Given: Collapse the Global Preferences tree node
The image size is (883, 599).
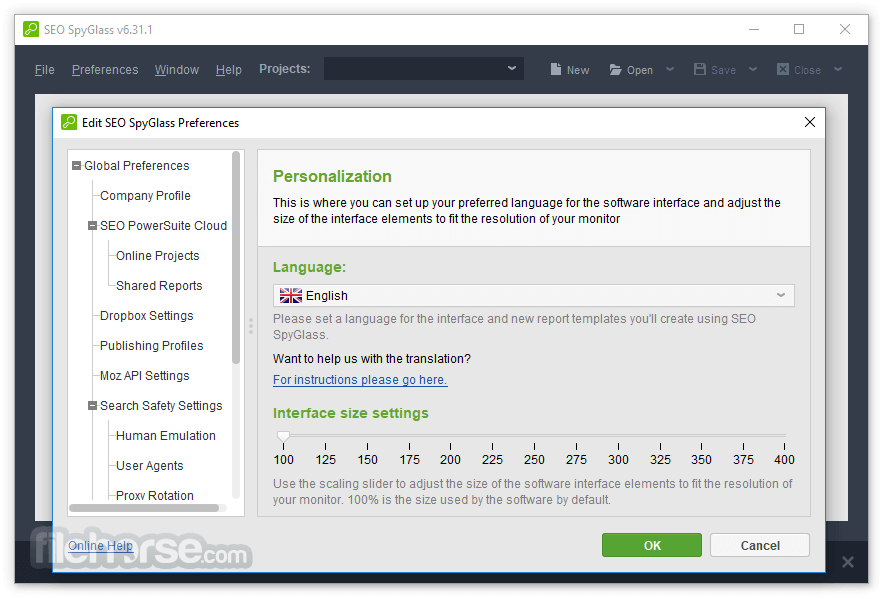Looking at the screenshot, I should tap(77, 166).
